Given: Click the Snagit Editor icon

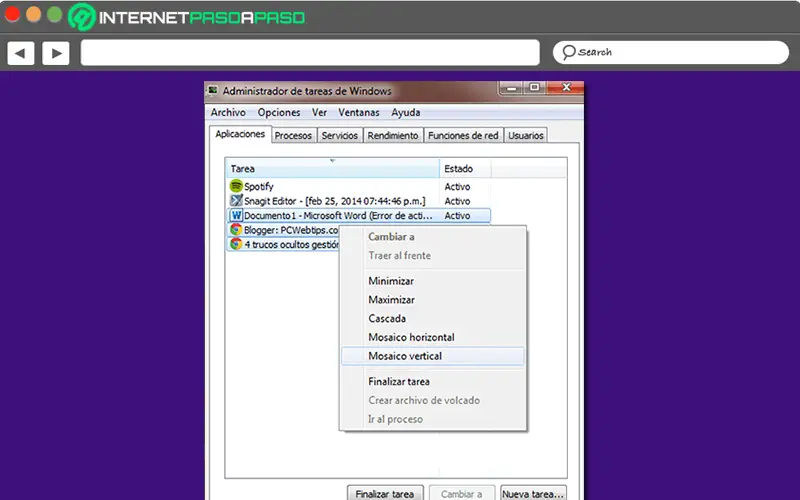Looking at the screenshot, I should point(236,201).
